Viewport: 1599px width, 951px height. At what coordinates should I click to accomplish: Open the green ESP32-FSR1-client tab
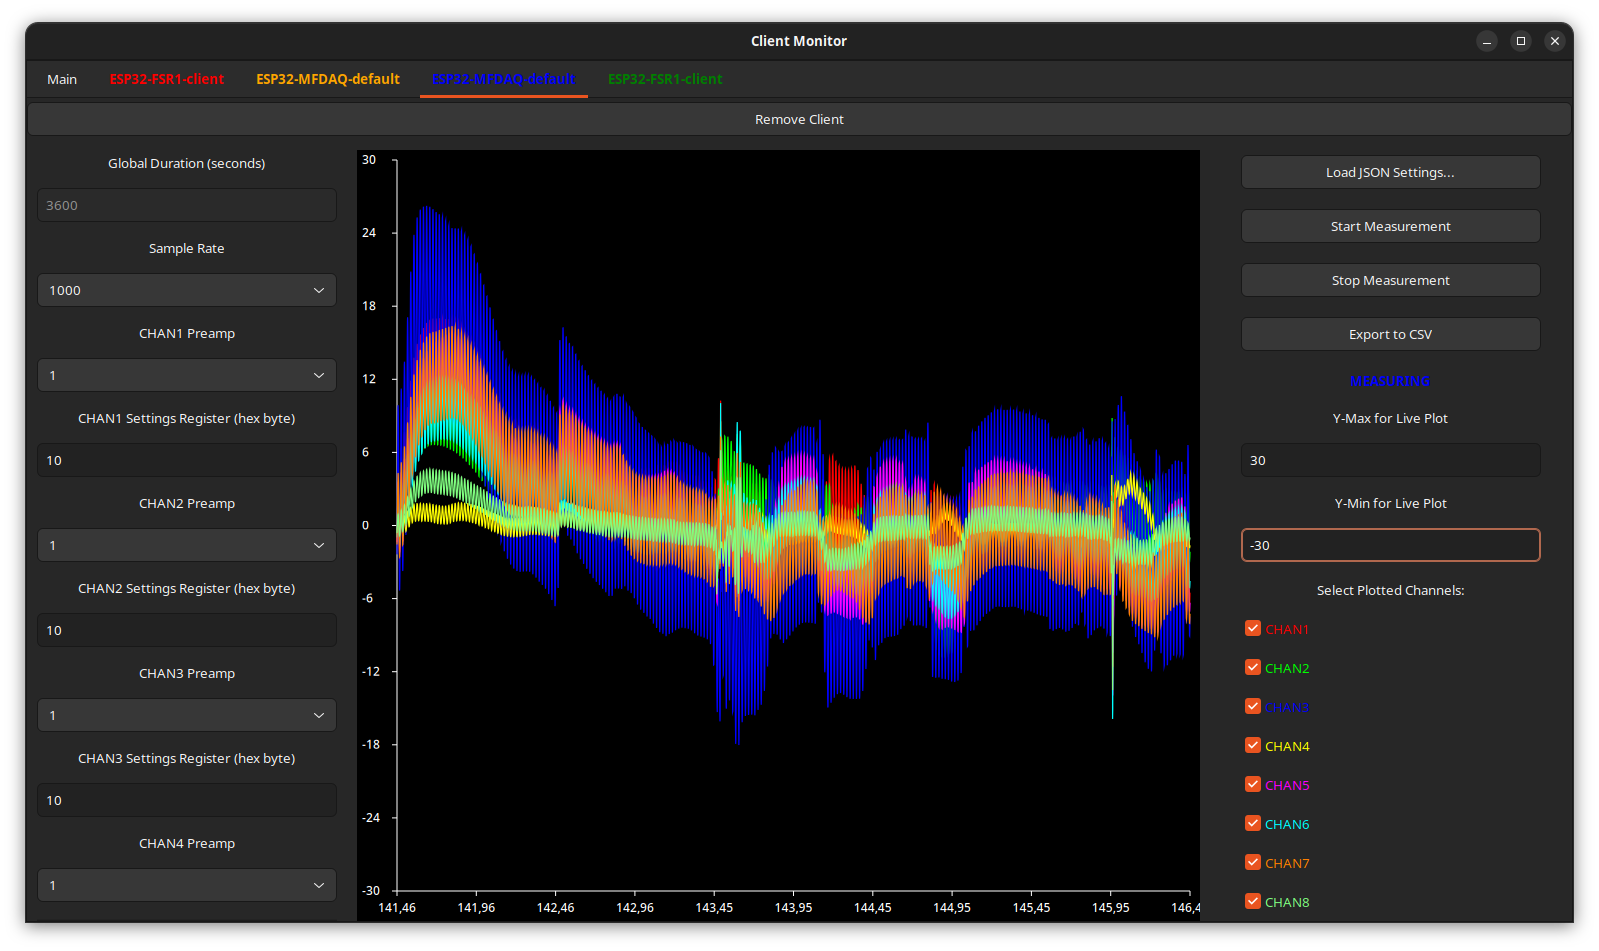tap(665, 79)
